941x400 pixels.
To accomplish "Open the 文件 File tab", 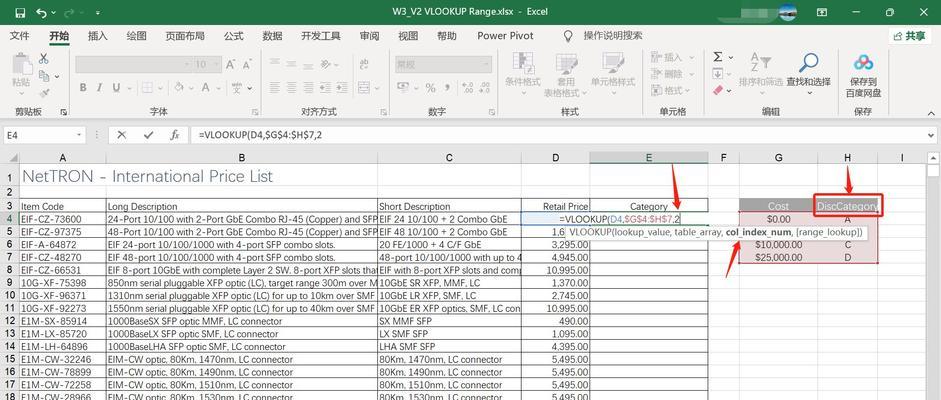I will pyautogui.click(x=20, y=36).
